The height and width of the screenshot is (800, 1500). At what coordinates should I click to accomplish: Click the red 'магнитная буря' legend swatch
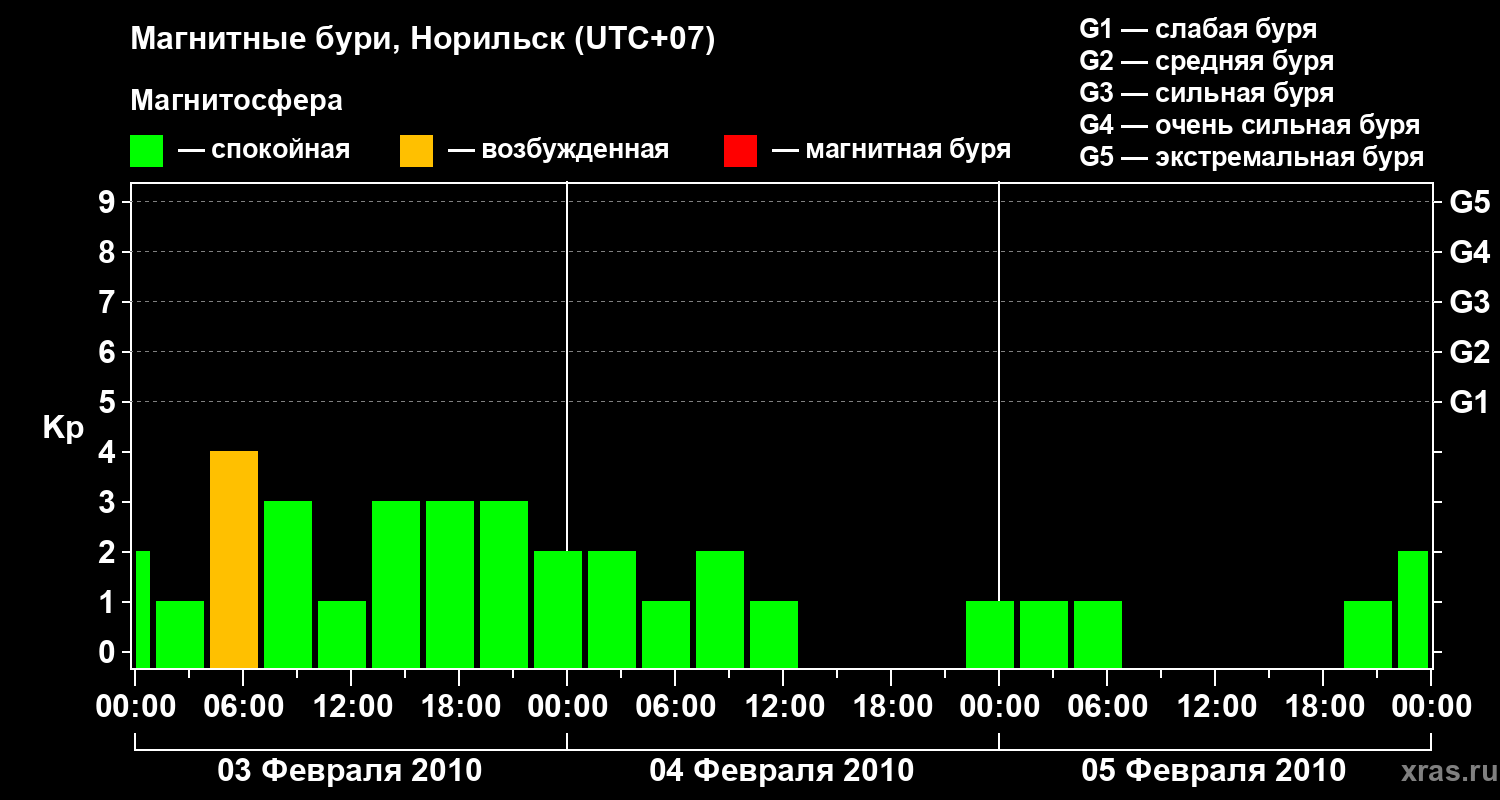tap(741, 151)
